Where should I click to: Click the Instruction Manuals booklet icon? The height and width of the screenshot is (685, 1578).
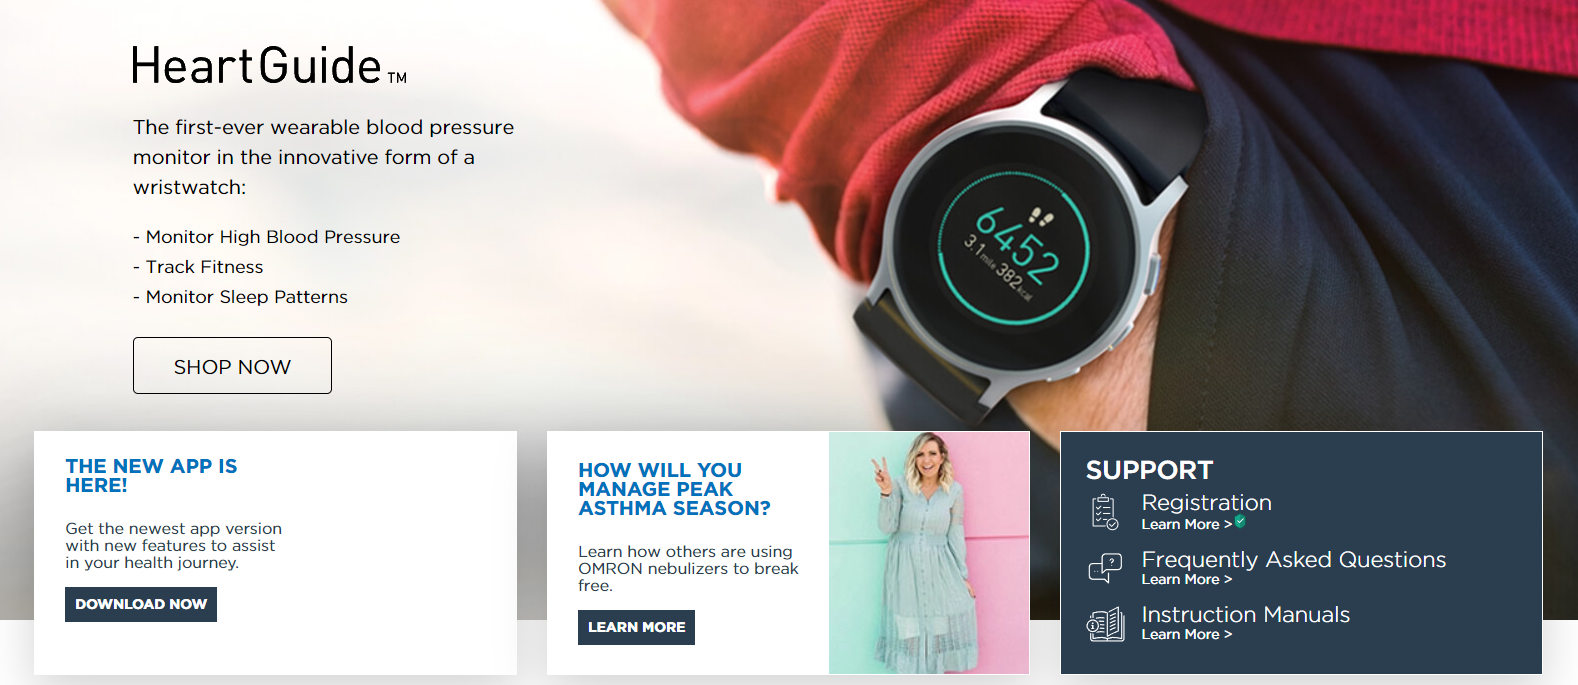[1105, 625]
